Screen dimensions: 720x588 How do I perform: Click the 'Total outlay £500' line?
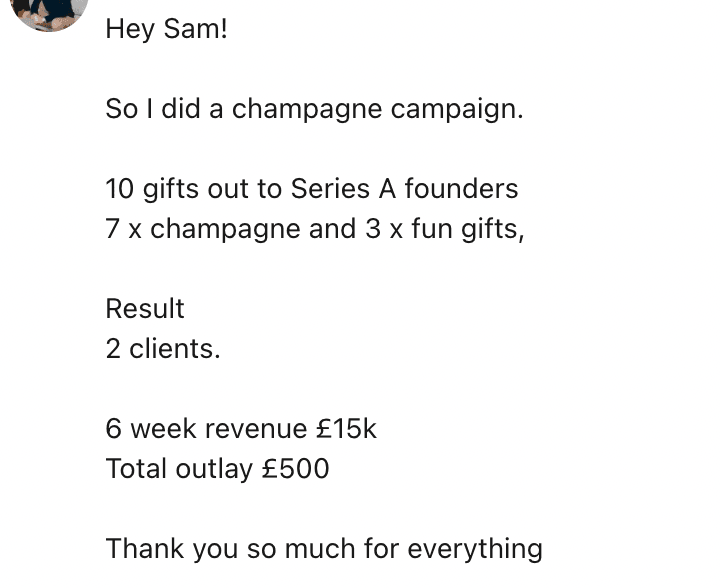tap(217, 469)
